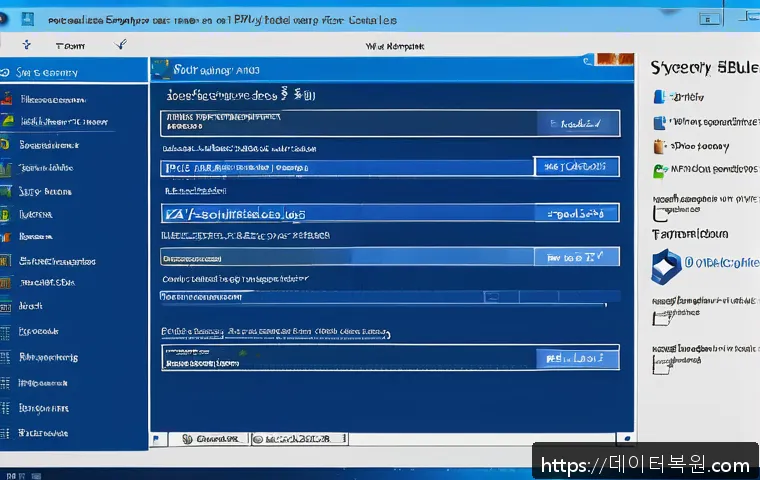Image resolution: width=760 pixels, height=480 pixels.
Task: Tick the last checkbox at bottom of right panel
Action: [660, 366]
